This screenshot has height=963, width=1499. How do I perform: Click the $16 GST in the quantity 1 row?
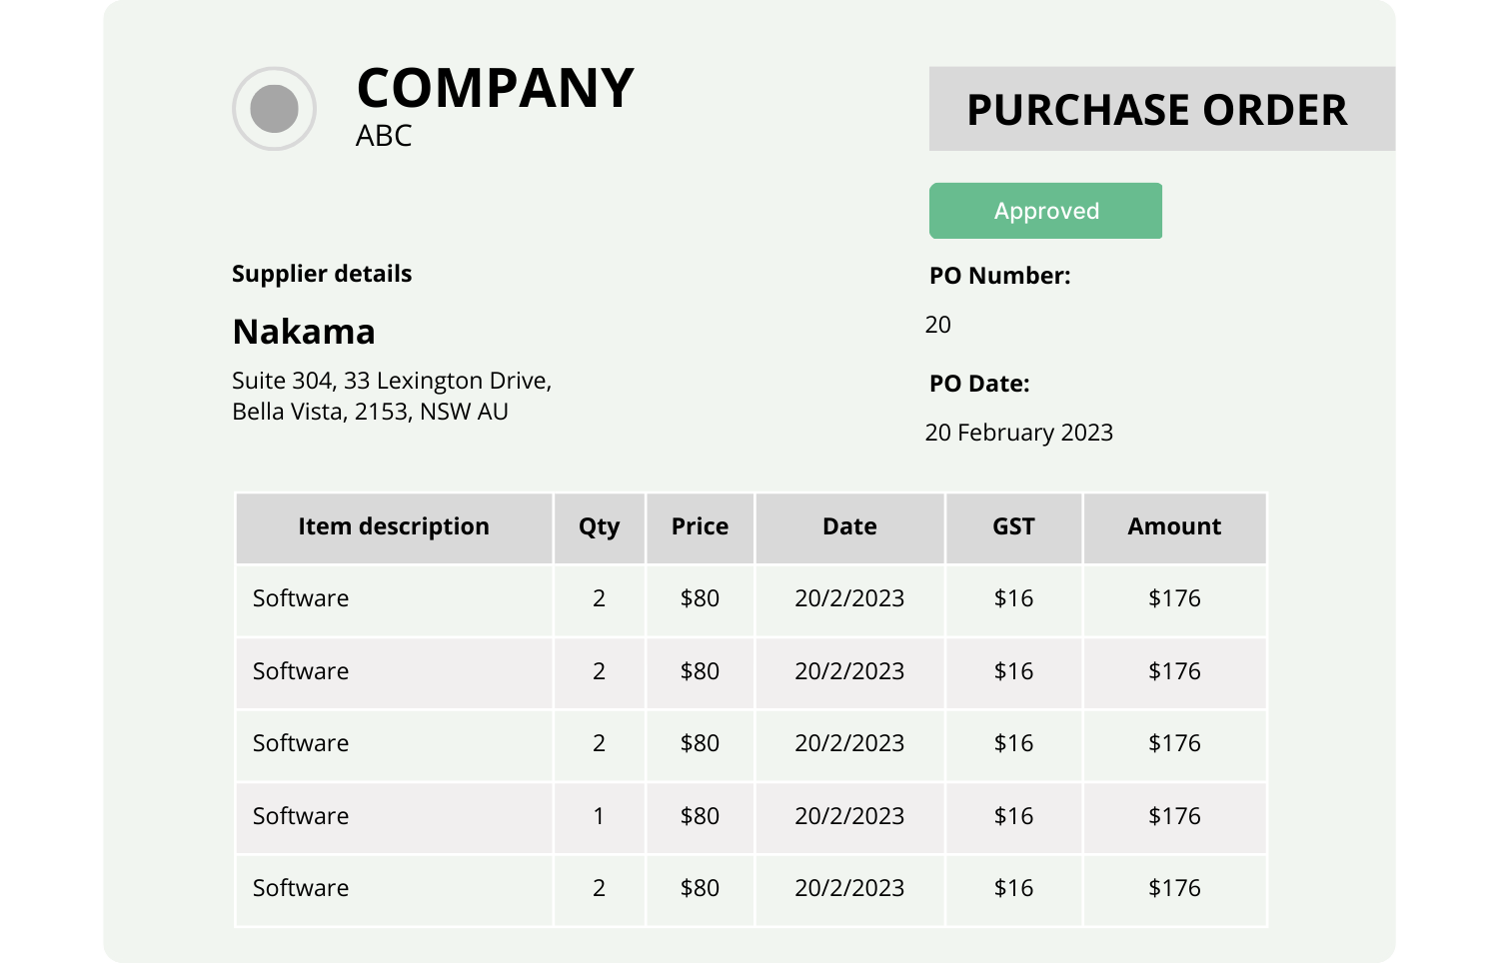point(1014,816)
